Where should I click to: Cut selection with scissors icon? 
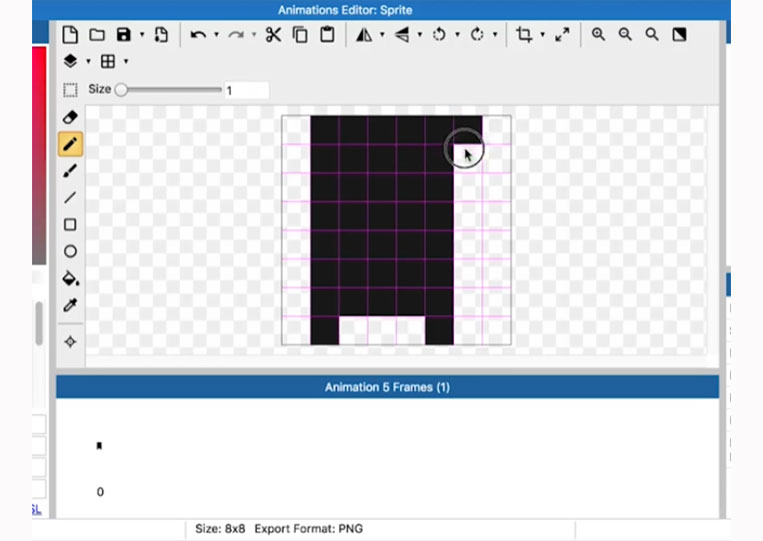273,35
